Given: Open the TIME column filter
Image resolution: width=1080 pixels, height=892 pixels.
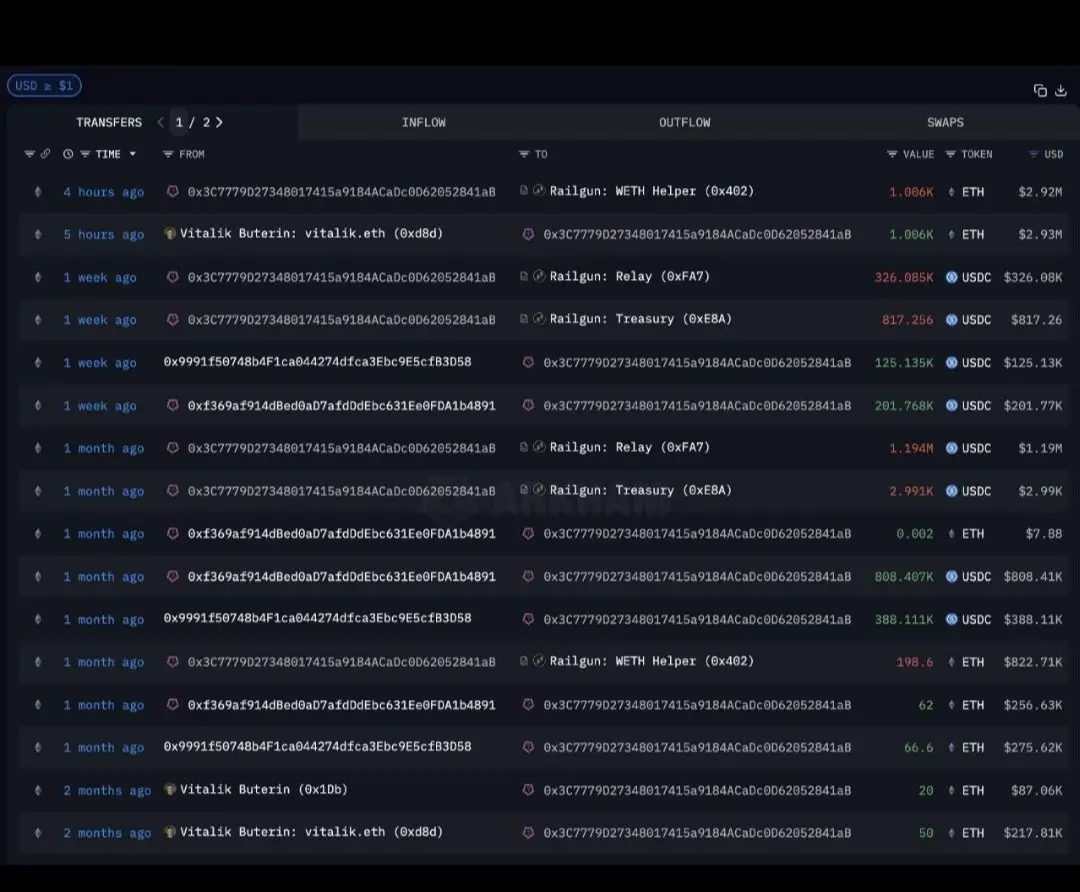Looking at the screenshot, I should 85,154.
